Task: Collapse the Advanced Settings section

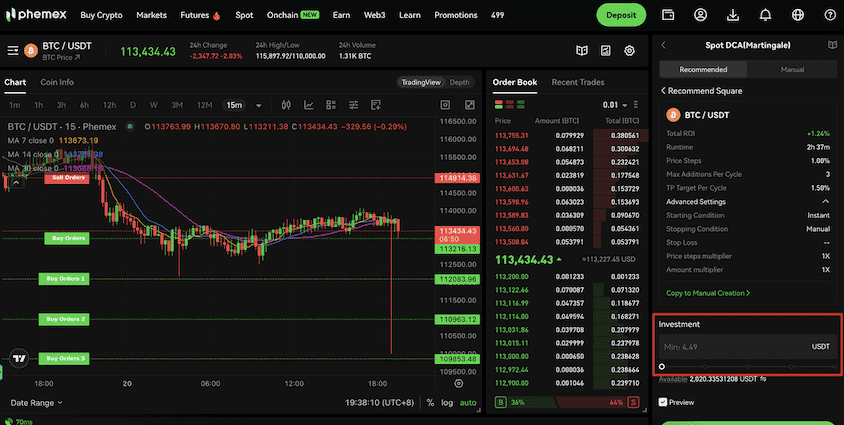Action: tap(825, 202)
